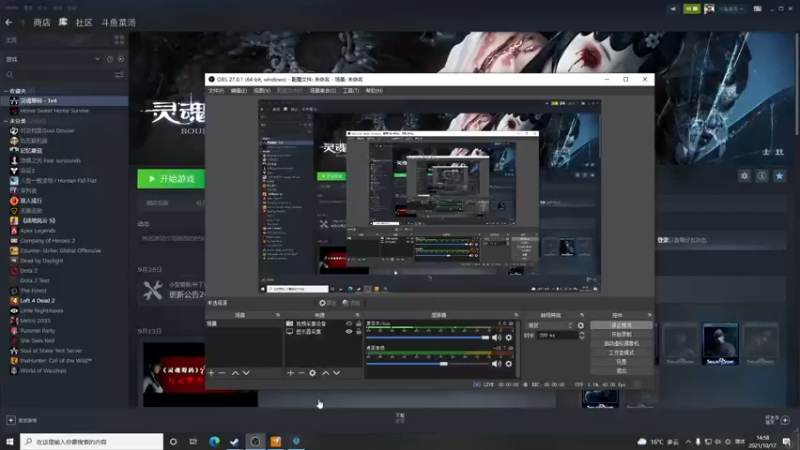800x450 pixels.
Task: Move source down in OBS Sources panel
Action: click(337, 373)
